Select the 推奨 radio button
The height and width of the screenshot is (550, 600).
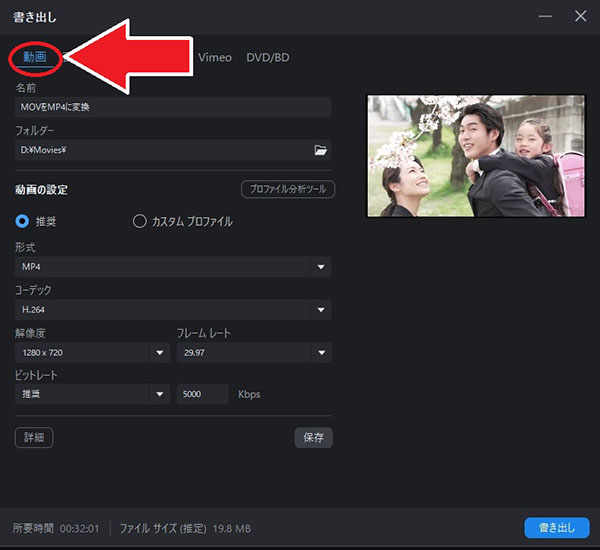22,221
